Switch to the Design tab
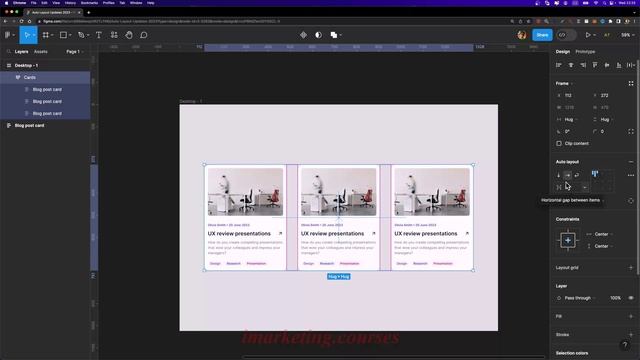The height and width of the screenshot is (360, 640). [x=562, y=51]
